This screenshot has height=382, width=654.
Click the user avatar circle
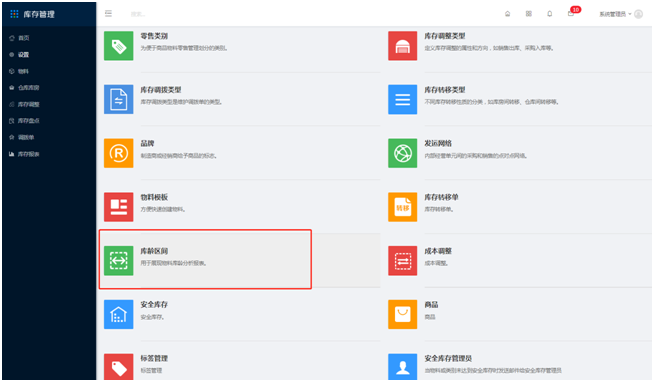[638, 14]
